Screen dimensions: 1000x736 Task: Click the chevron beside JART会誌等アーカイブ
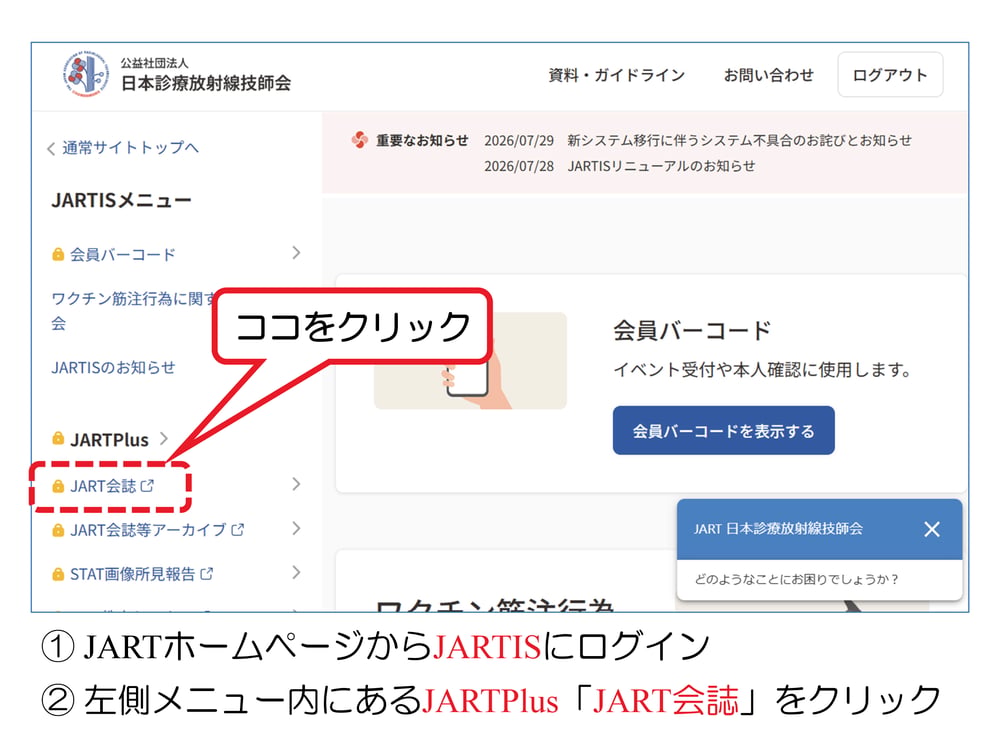[x=296, y=528]
